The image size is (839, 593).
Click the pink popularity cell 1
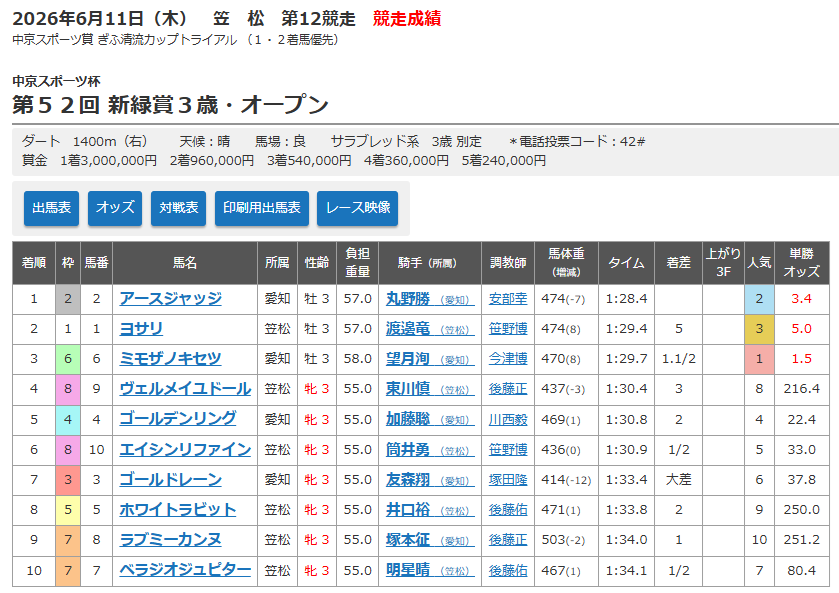(x=759, y=359)
